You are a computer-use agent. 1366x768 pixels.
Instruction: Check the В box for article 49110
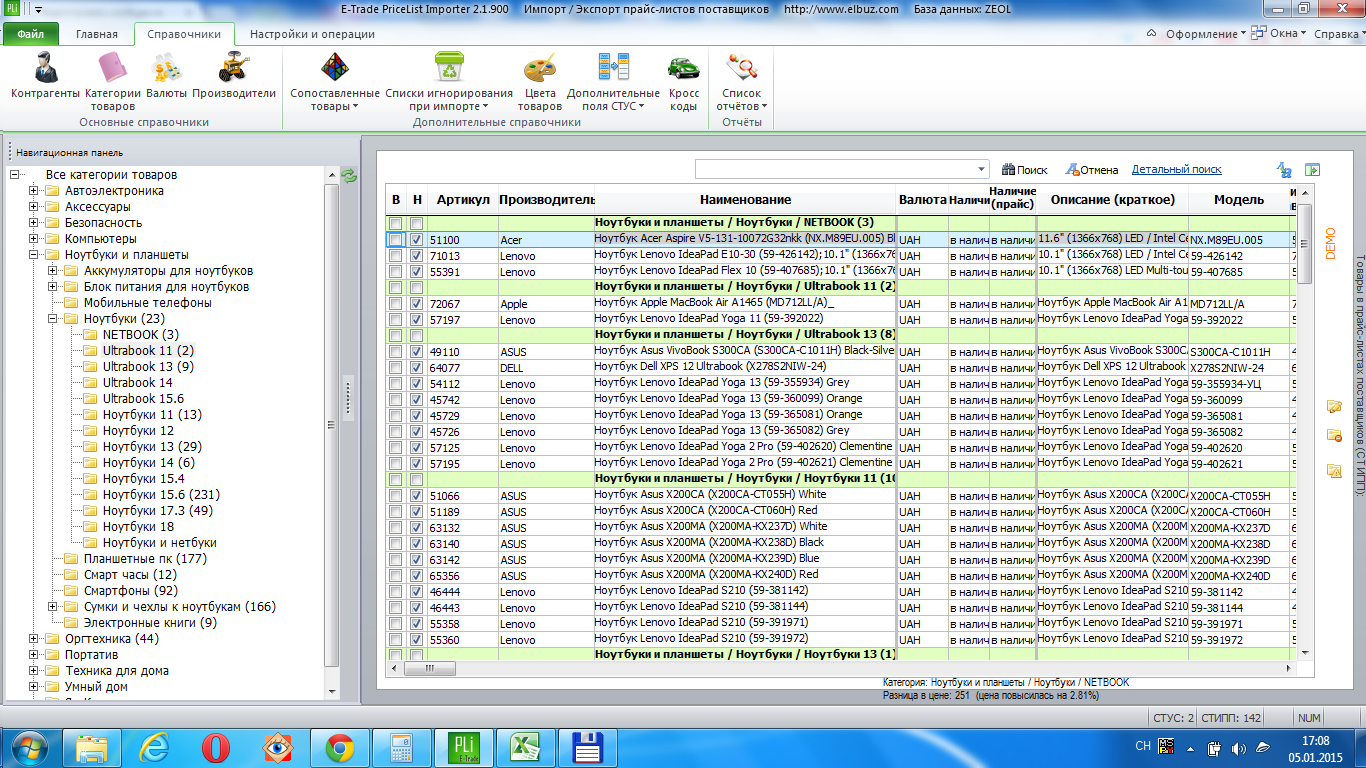(396, 352)
